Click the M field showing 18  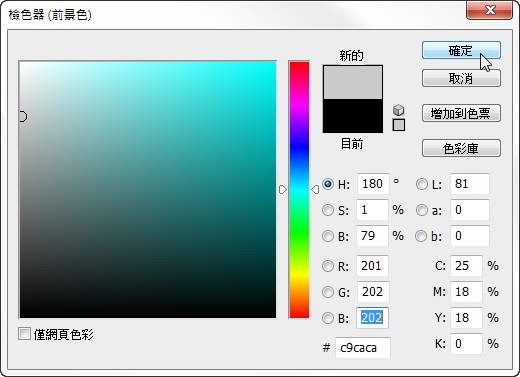(x=466, y=292)
